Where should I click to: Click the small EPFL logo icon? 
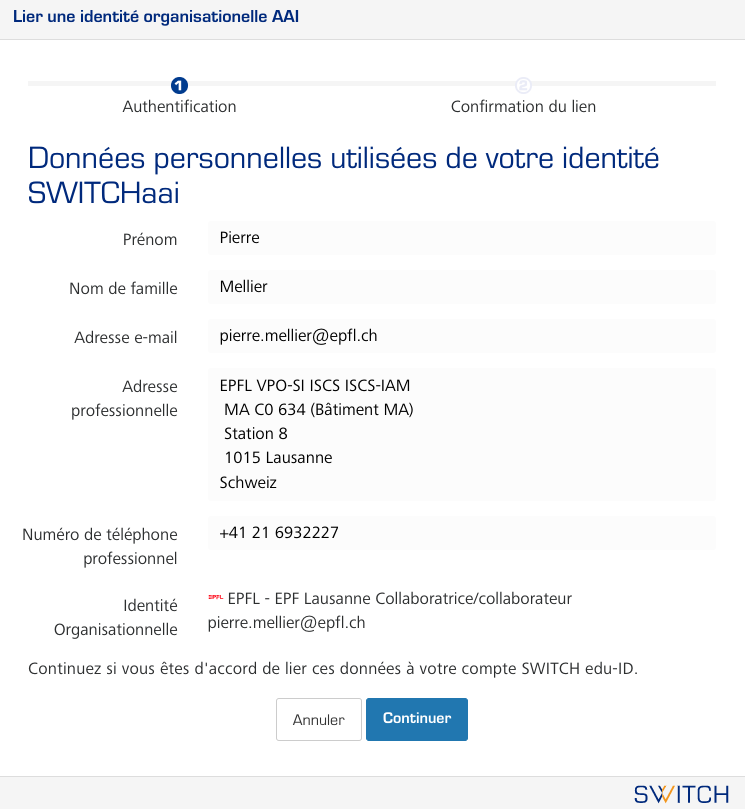click(x=215, y=598)
